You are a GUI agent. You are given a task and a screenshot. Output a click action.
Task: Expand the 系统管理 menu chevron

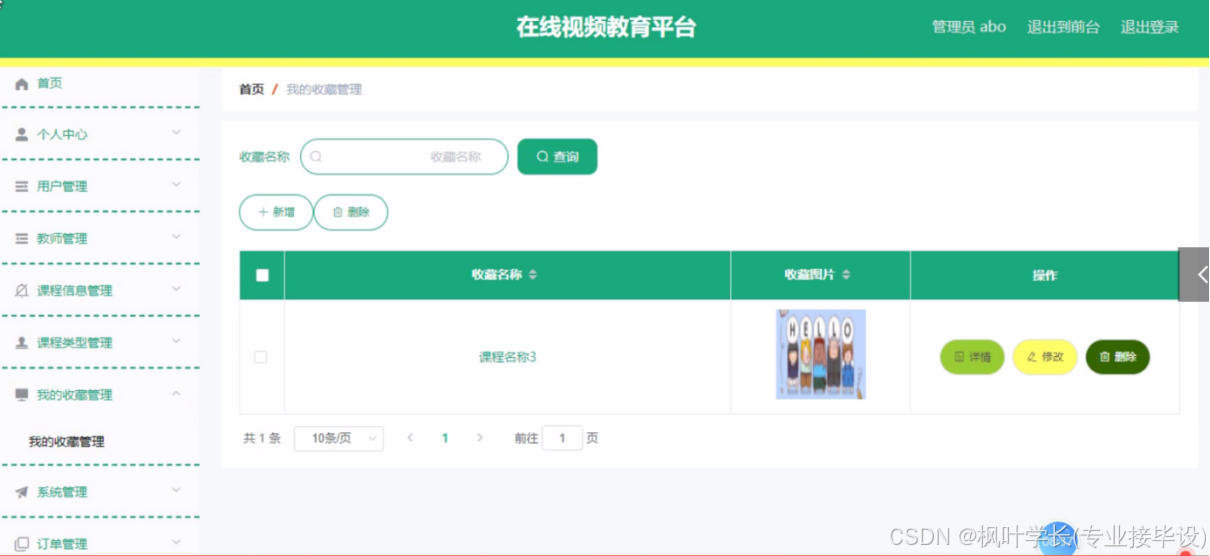[176, 490]
